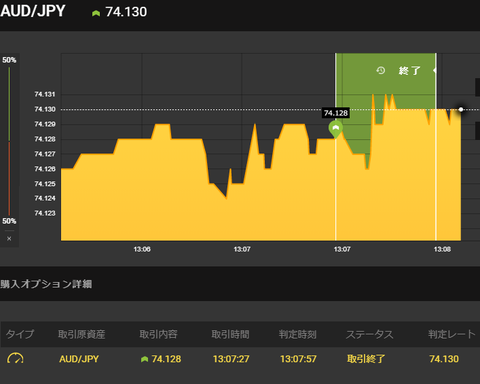
Task: Click the AUD/JPY title at top
Action: [x=33, y=11]
